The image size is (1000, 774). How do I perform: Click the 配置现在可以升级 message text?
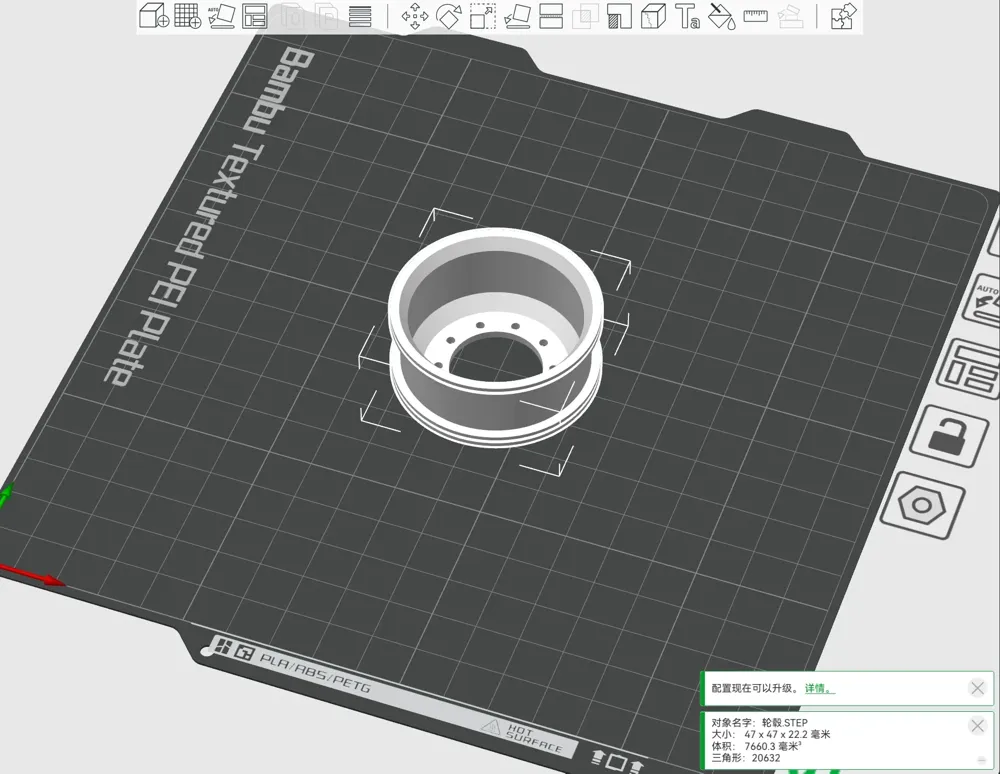752,689
